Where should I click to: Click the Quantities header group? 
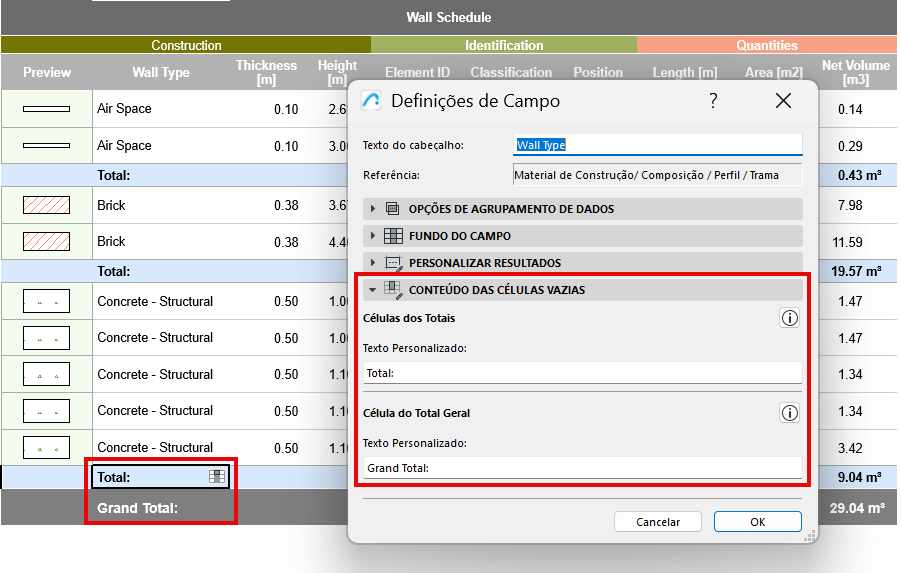coord(767,45)
